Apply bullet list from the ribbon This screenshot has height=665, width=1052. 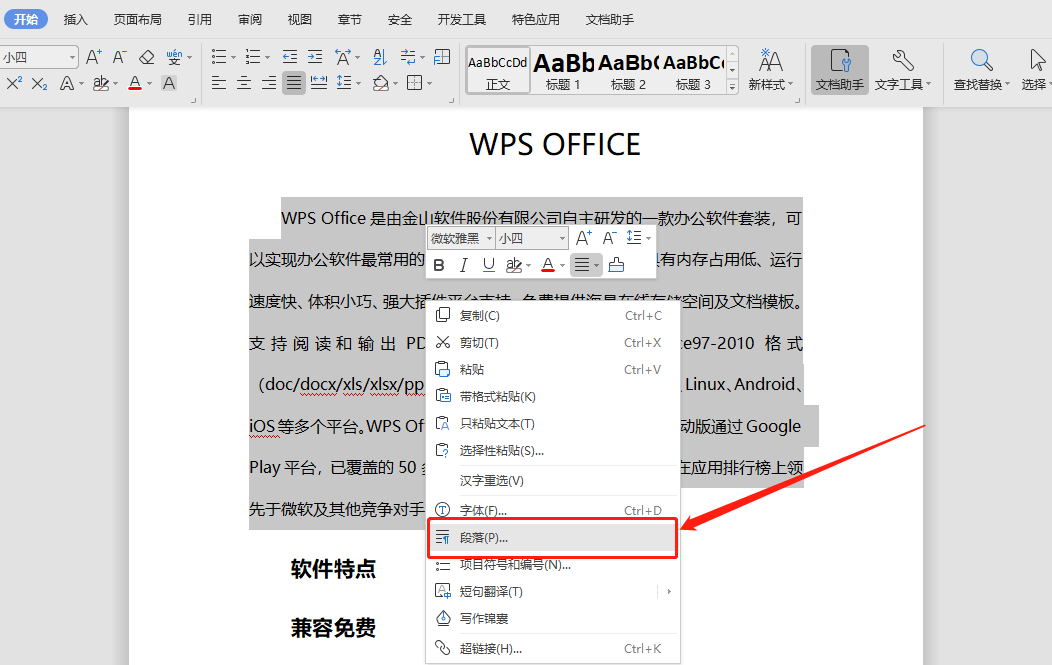[x=219, y=57]
